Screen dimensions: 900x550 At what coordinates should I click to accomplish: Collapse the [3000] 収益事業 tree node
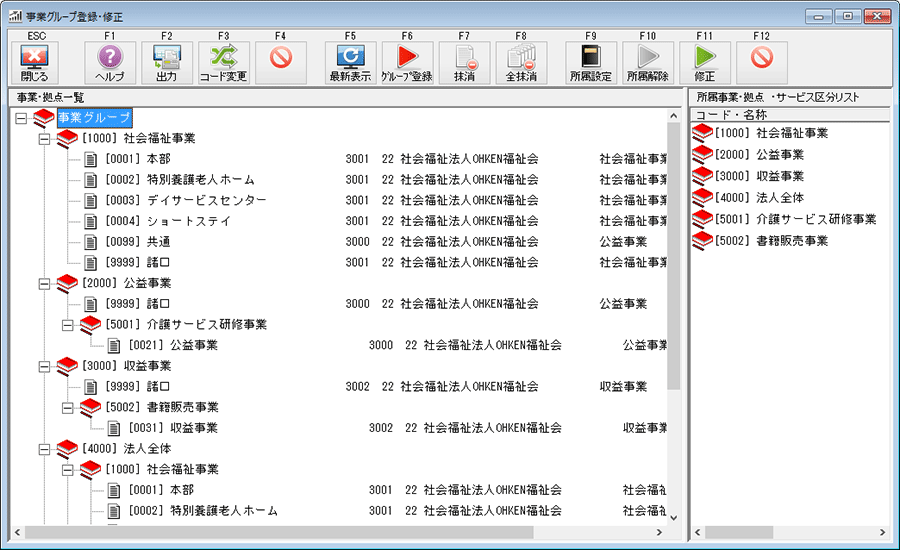[44, 366]
